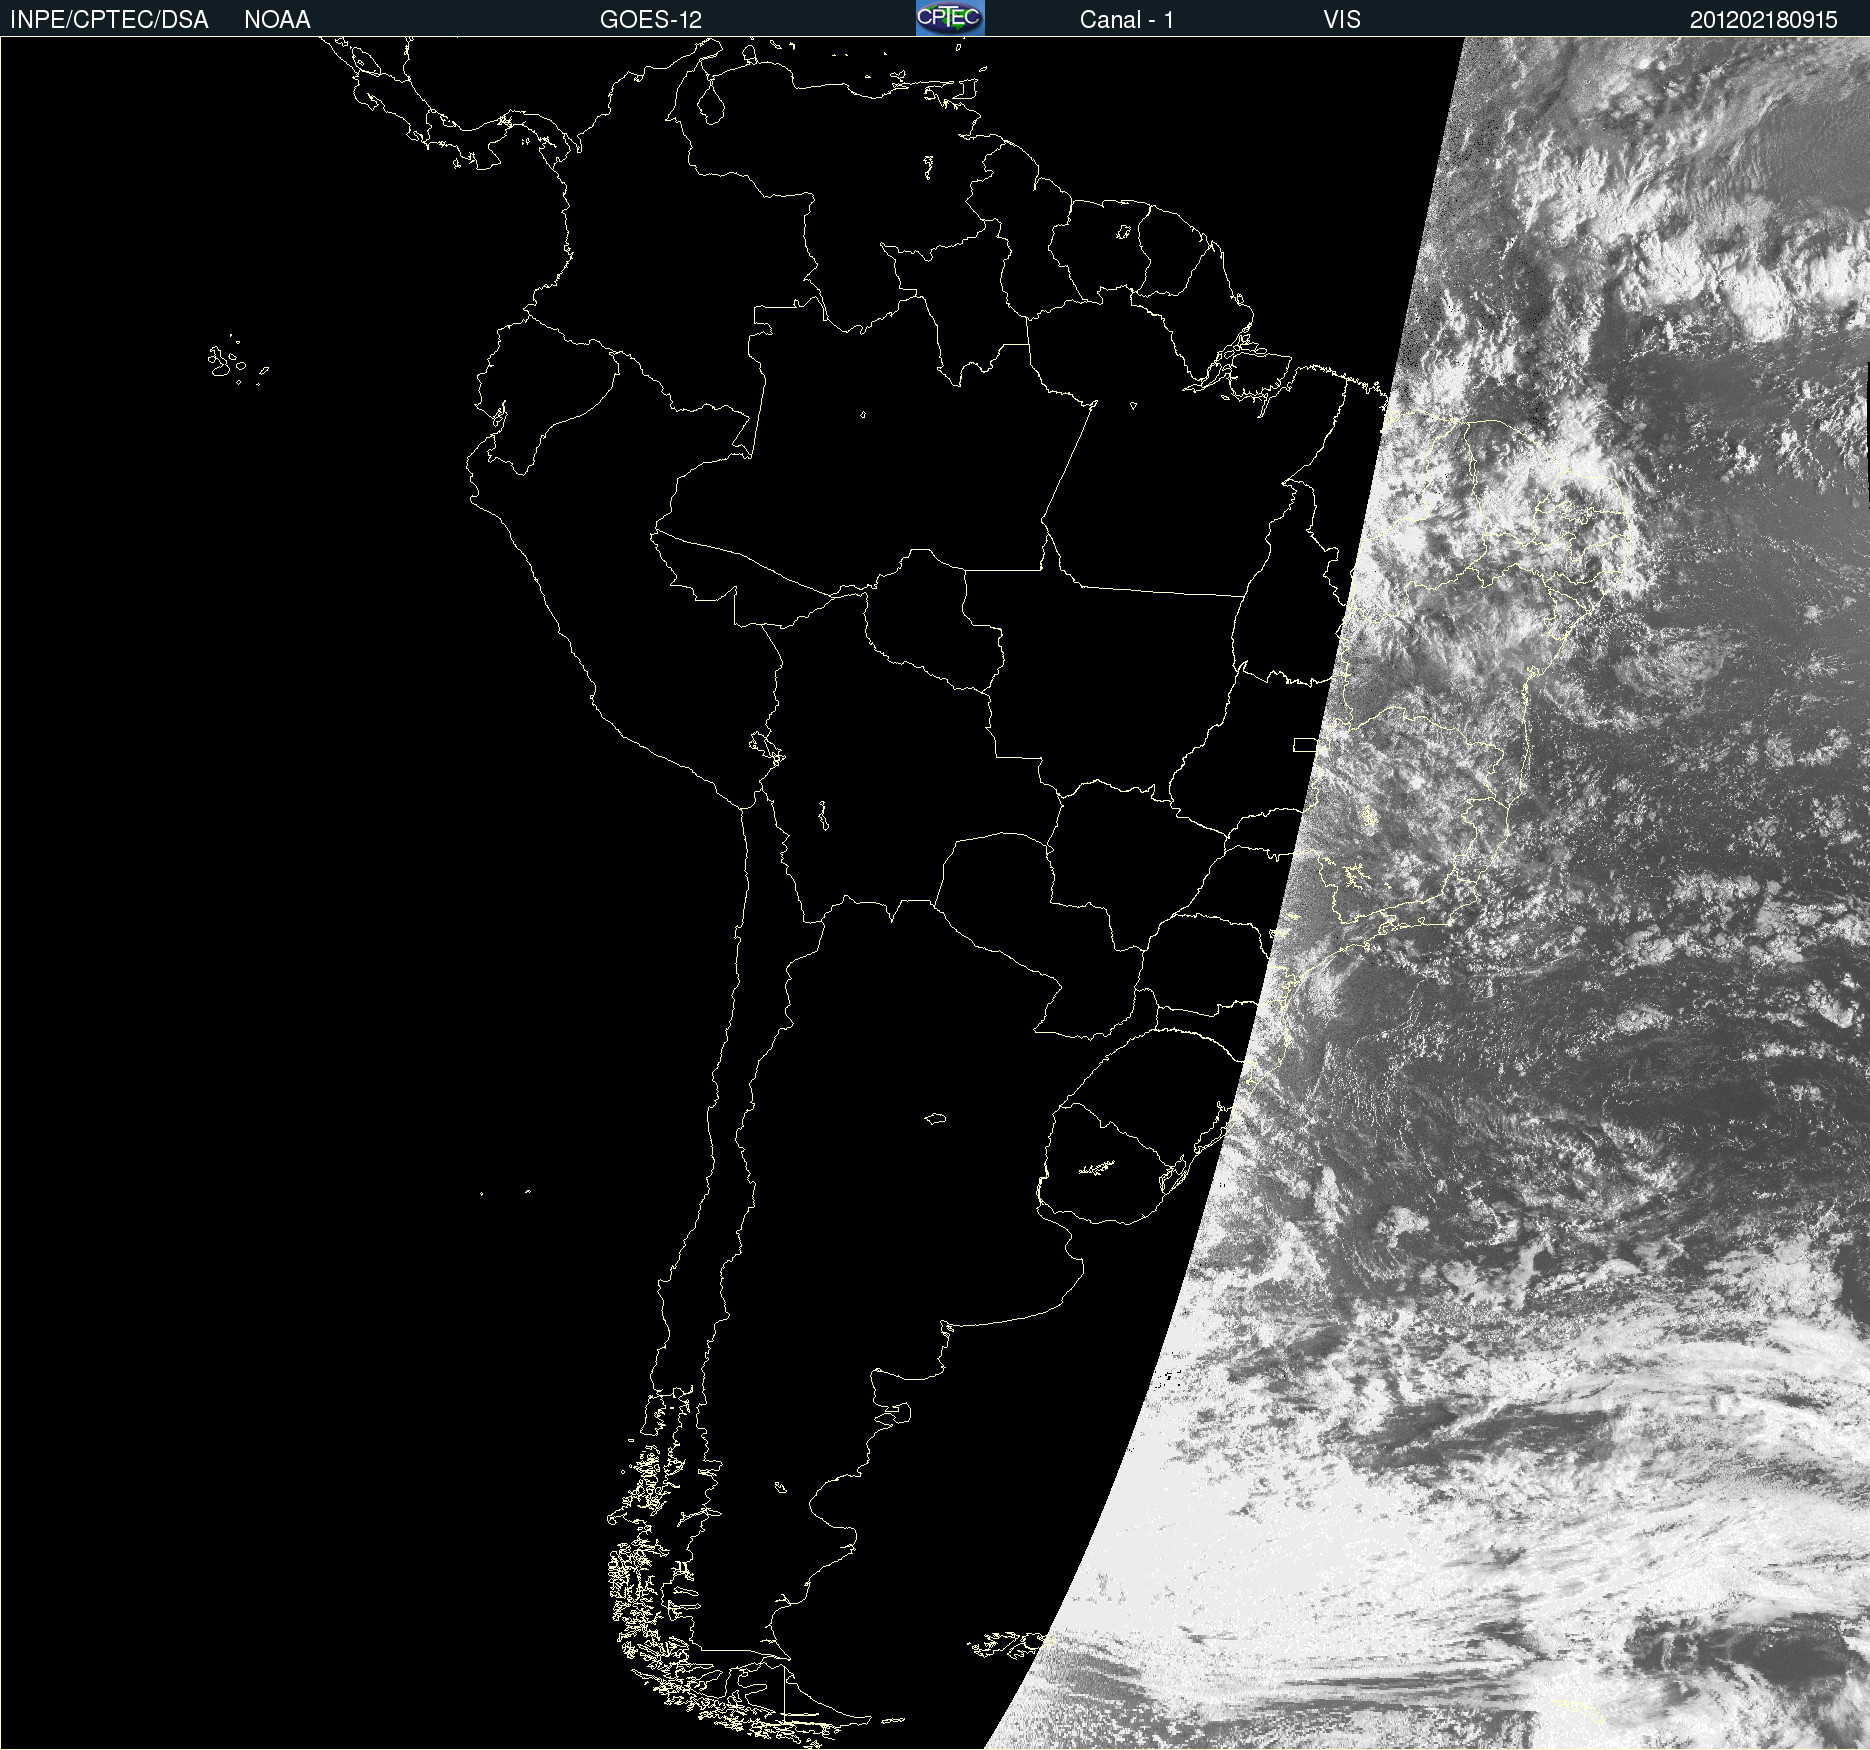This screenshot has height=1750, width=1870.
Task: Click the GOES-12 satellite label
Action: 651,20
